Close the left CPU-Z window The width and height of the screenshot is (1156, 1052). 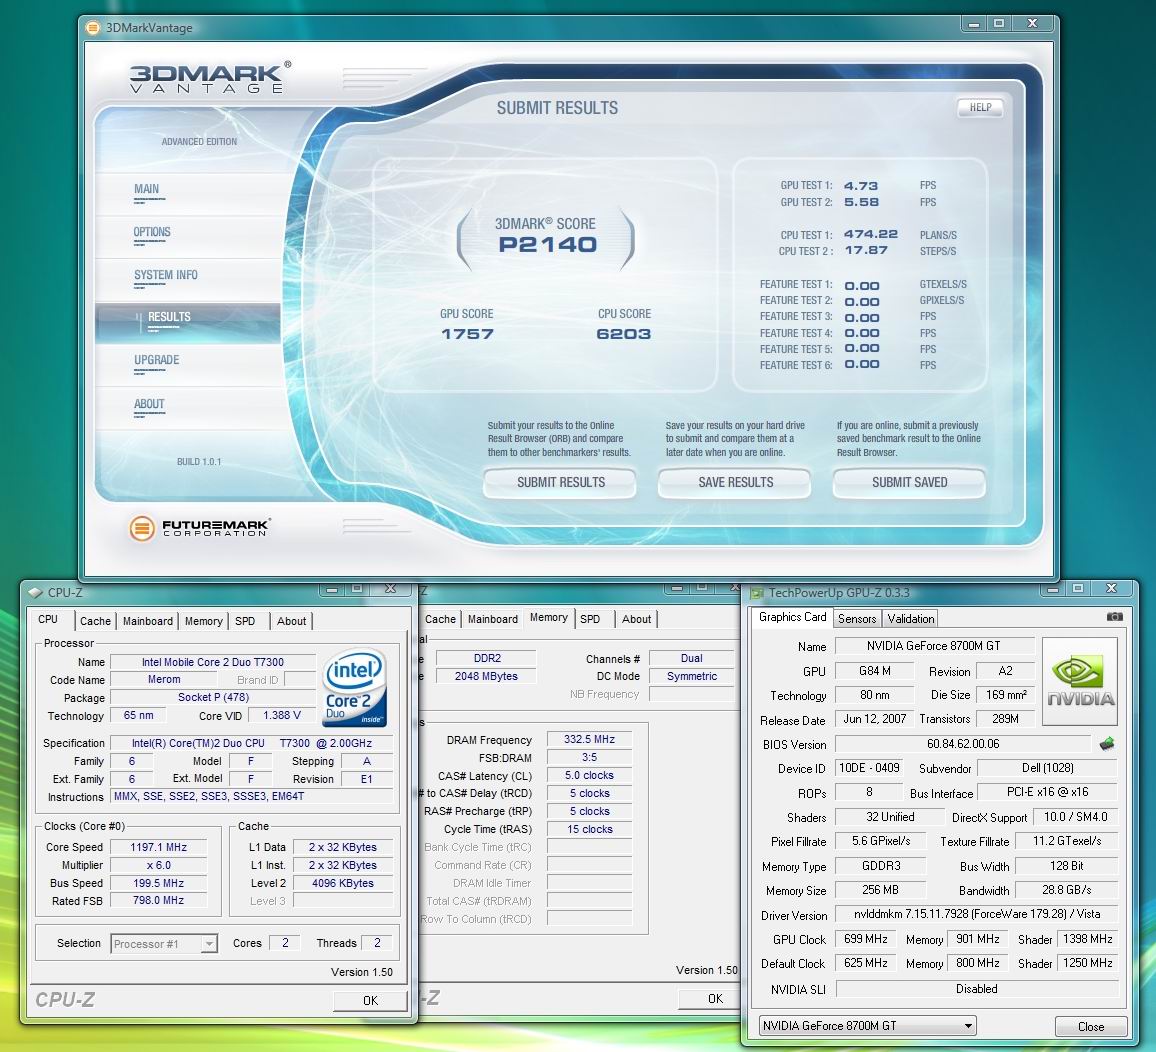pyautogui.click(x=390, y=588)
